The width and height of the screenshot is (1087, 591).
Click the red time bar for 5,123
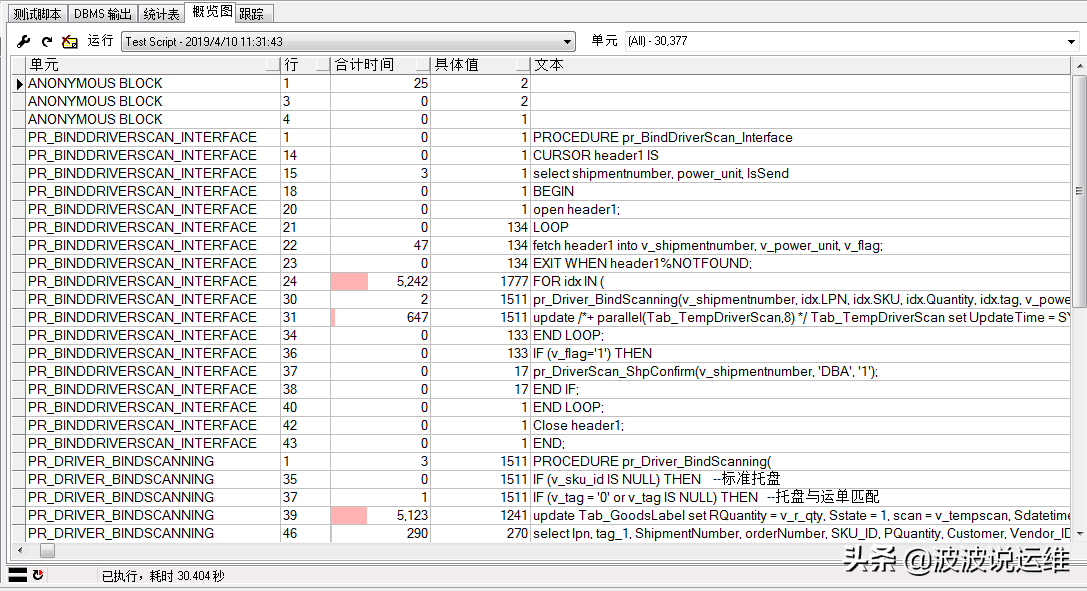pos(349,515)
